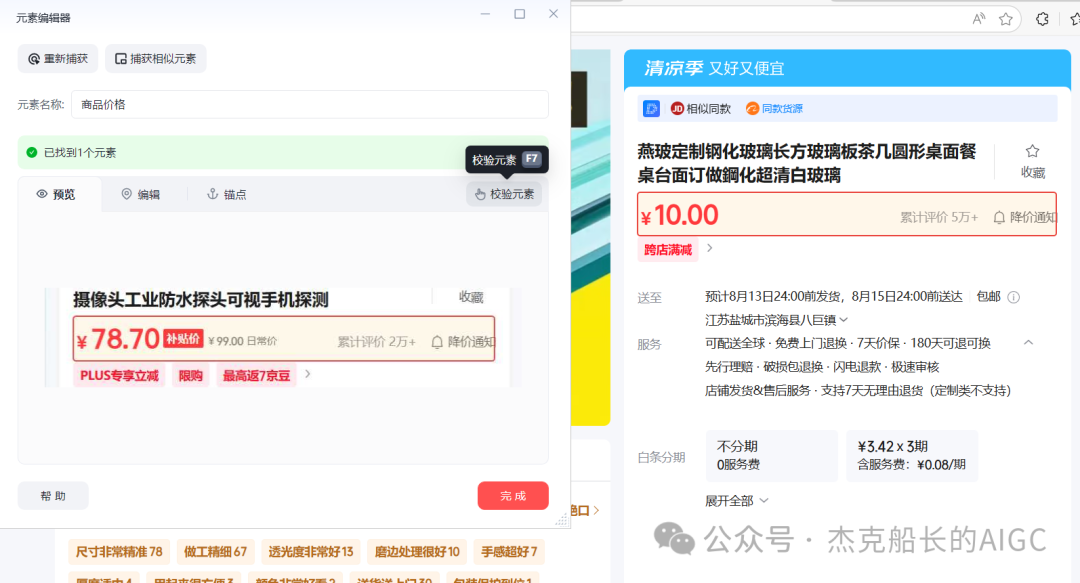This screenshot has width=1080, height=583.
Task: Click the 重新捕获 recapture button
Action: (58, 59)
